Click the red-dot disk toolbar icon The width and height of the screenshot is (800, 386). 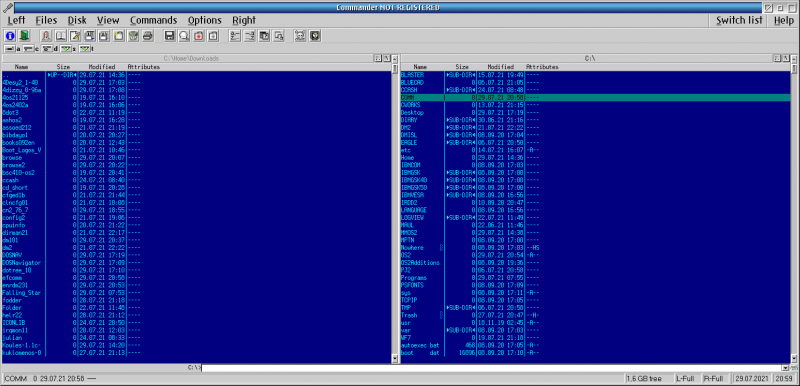pyautogui.click(x=198, y=36)
